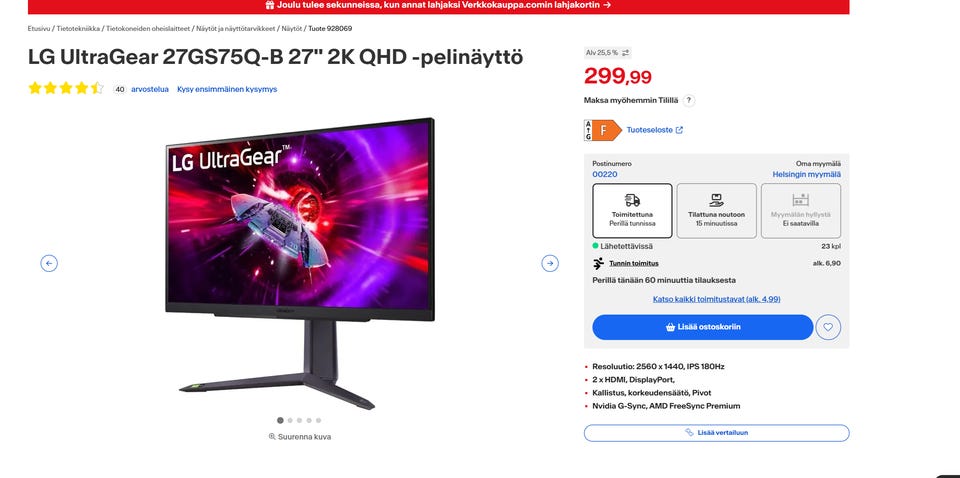Change the Helsingin myymälä store
The width and height of the screenshot is (960, 478).
(806, 174)
